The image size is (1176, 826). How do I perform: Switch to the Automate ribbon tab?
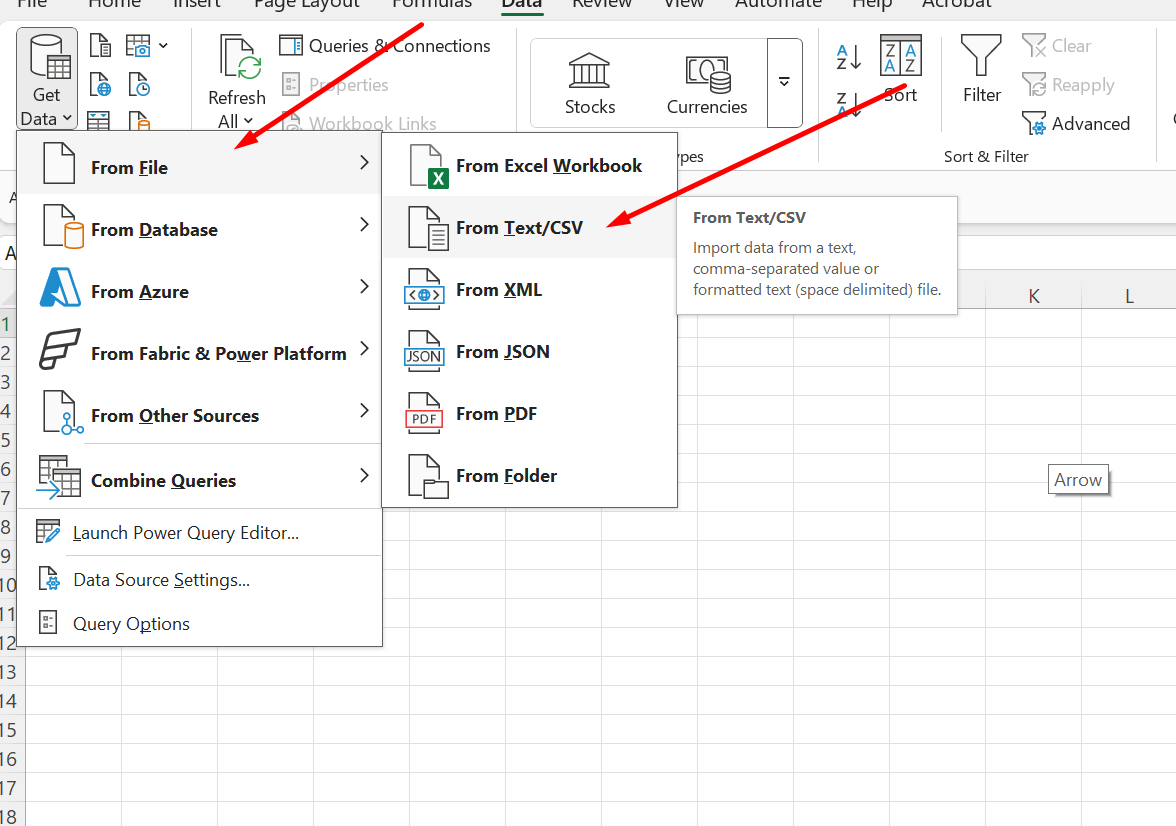778,4
